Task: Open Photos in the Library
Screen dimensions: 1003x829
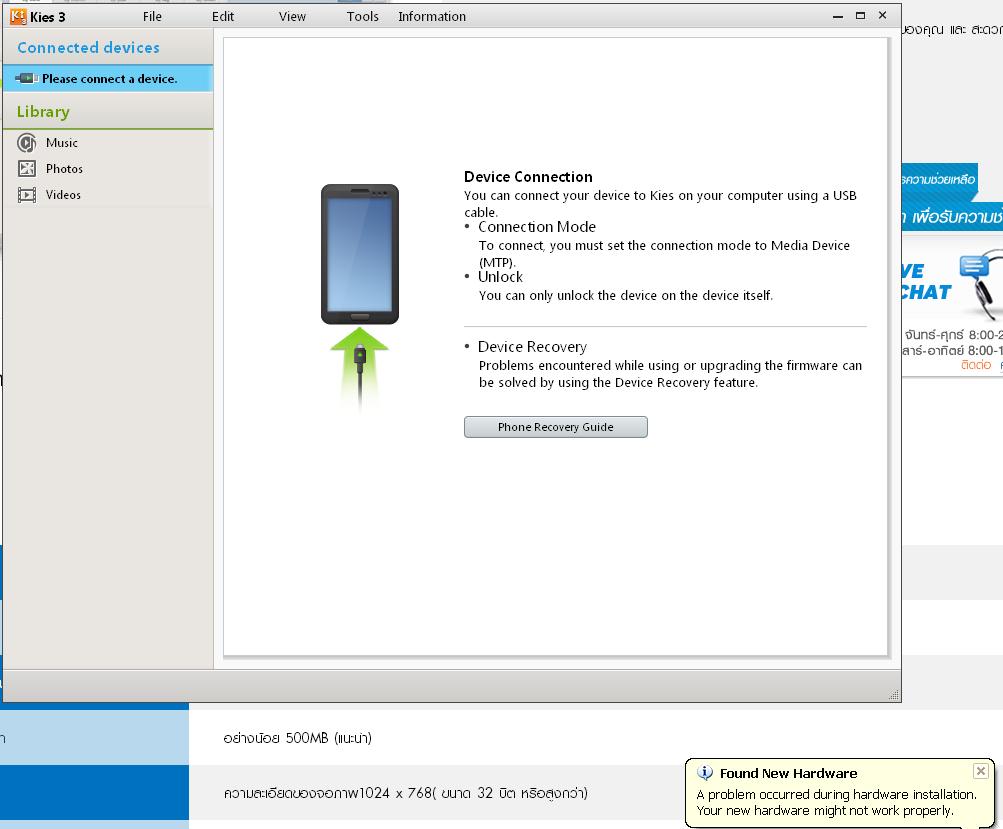Action: click(64, 169)
